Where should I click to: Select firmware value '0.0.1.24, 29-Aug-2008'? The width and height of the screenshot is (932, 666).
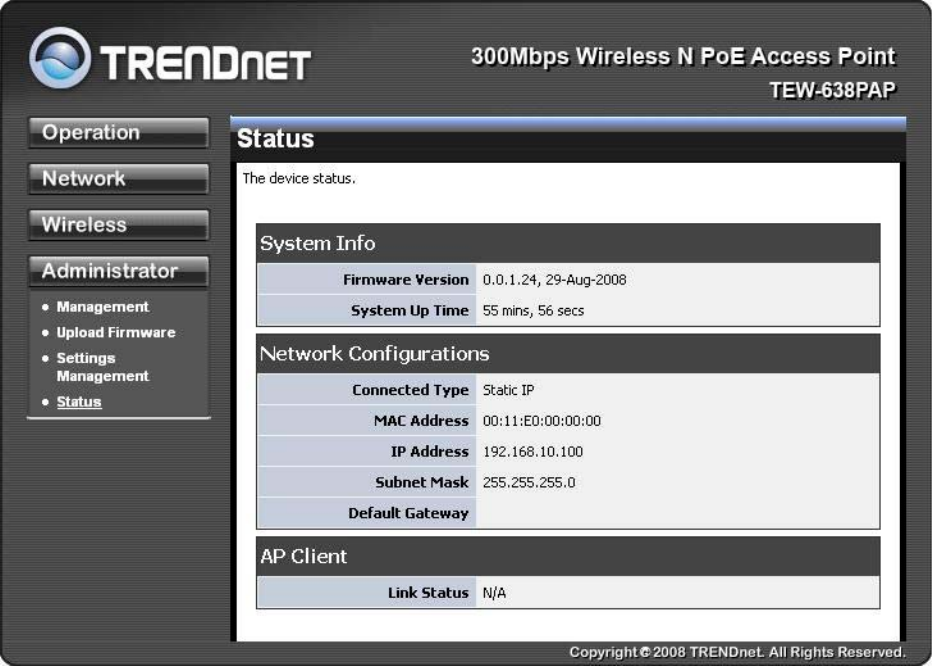click(x=554, y=279)
